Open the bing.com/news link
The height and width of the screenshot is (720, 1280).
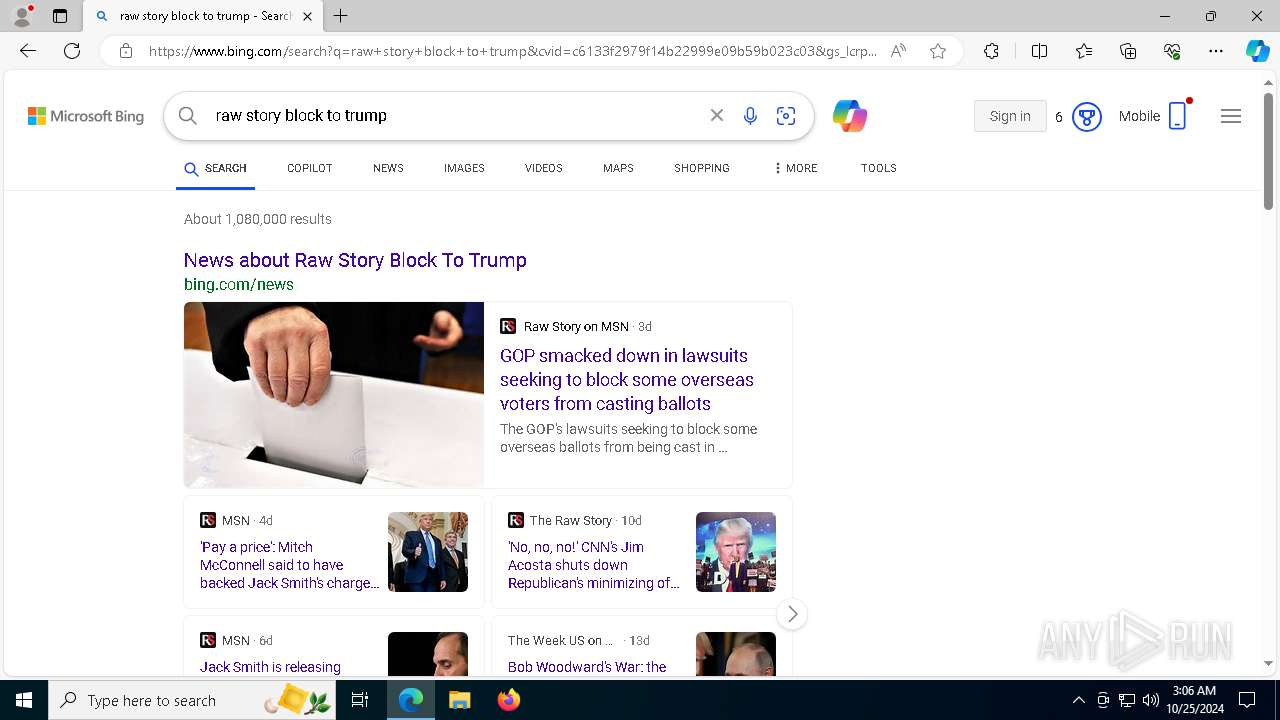point(239,285)
